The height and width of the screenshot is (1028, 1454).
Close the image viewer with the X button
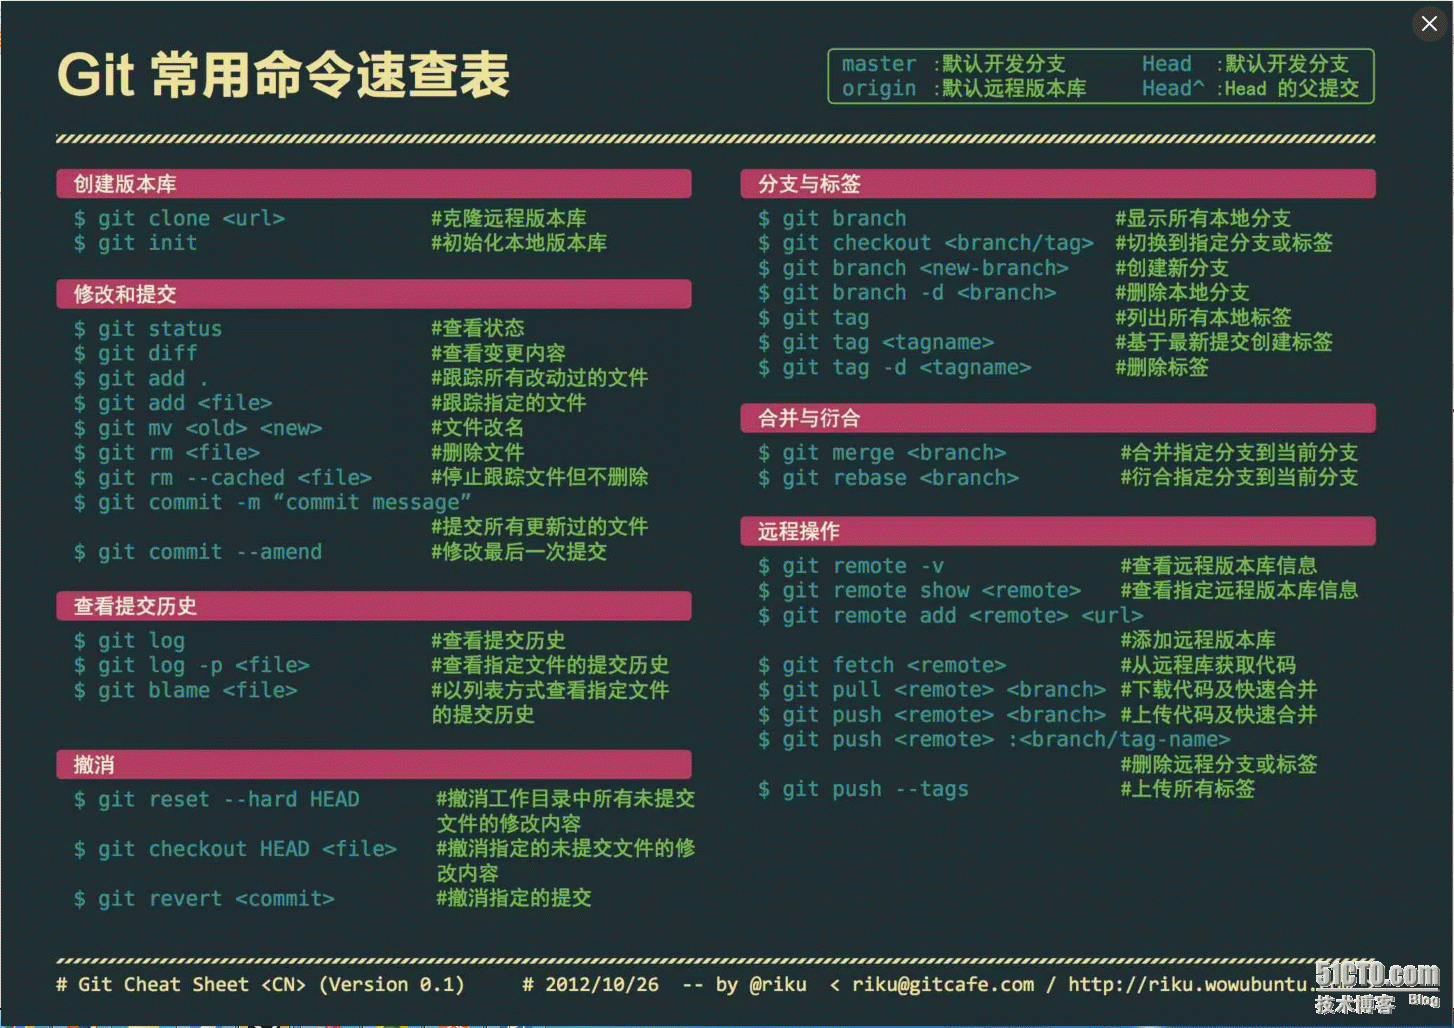coord(1429,24)
